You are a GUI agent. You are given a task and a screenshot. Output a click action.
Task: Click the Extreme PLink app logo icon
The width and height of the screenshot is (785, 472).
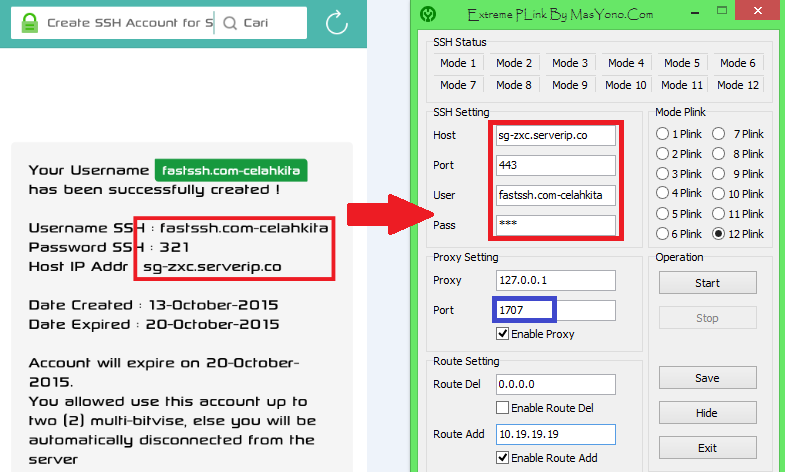(428, 14)
